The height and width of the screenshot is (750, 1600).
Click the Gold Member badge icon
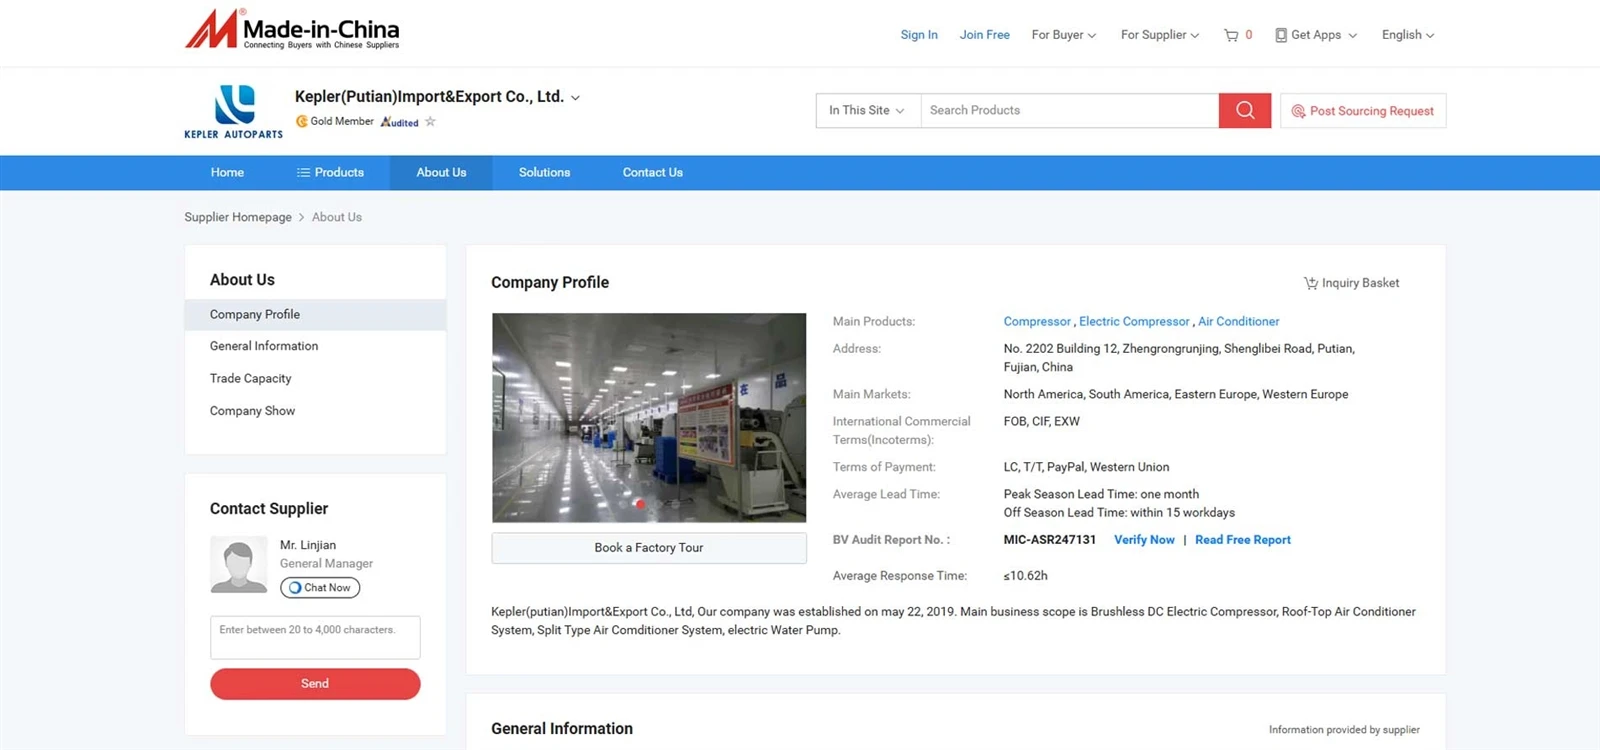coord(301,122)
